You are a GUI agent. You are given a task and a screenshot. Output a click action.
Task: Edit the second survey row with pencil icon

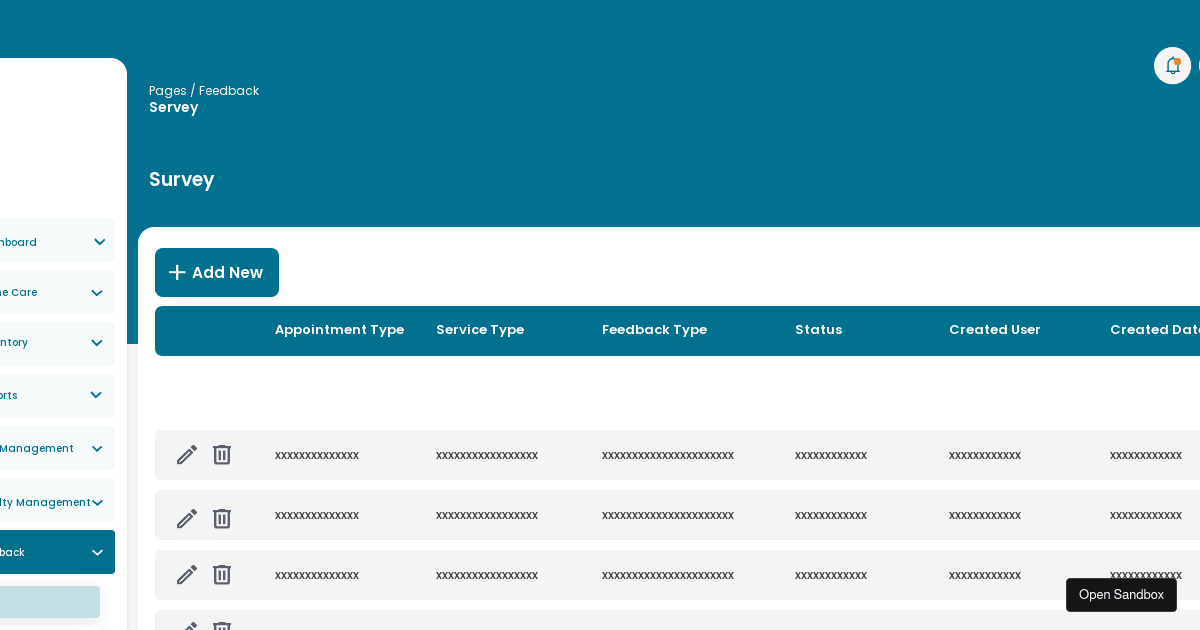pyautogui.click(x=187, y=519)
